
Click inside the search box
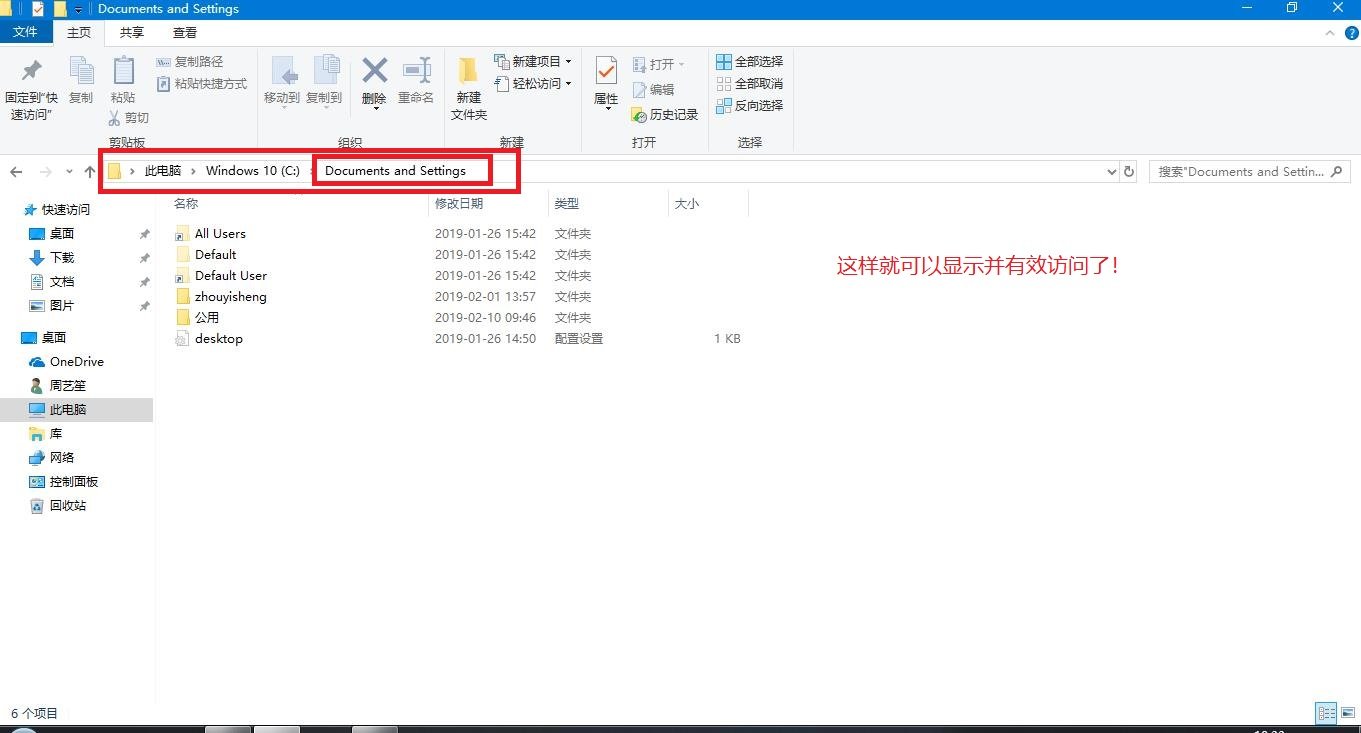[x=1240, y=171]
